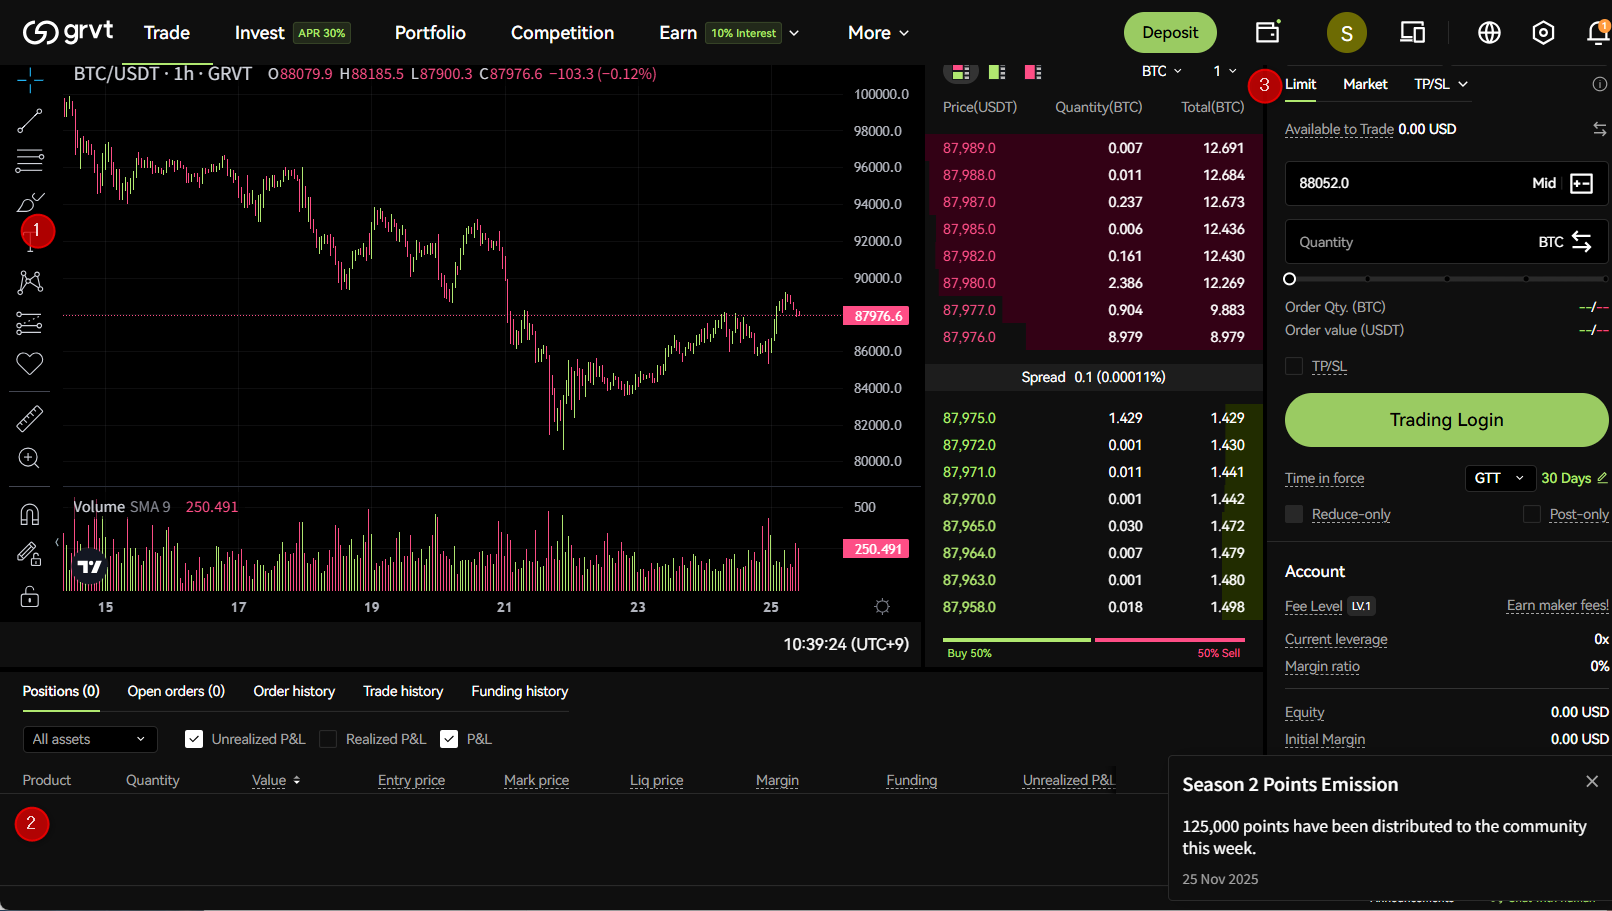
Task: Open the ruler measure tool
Action: [30, 418]
